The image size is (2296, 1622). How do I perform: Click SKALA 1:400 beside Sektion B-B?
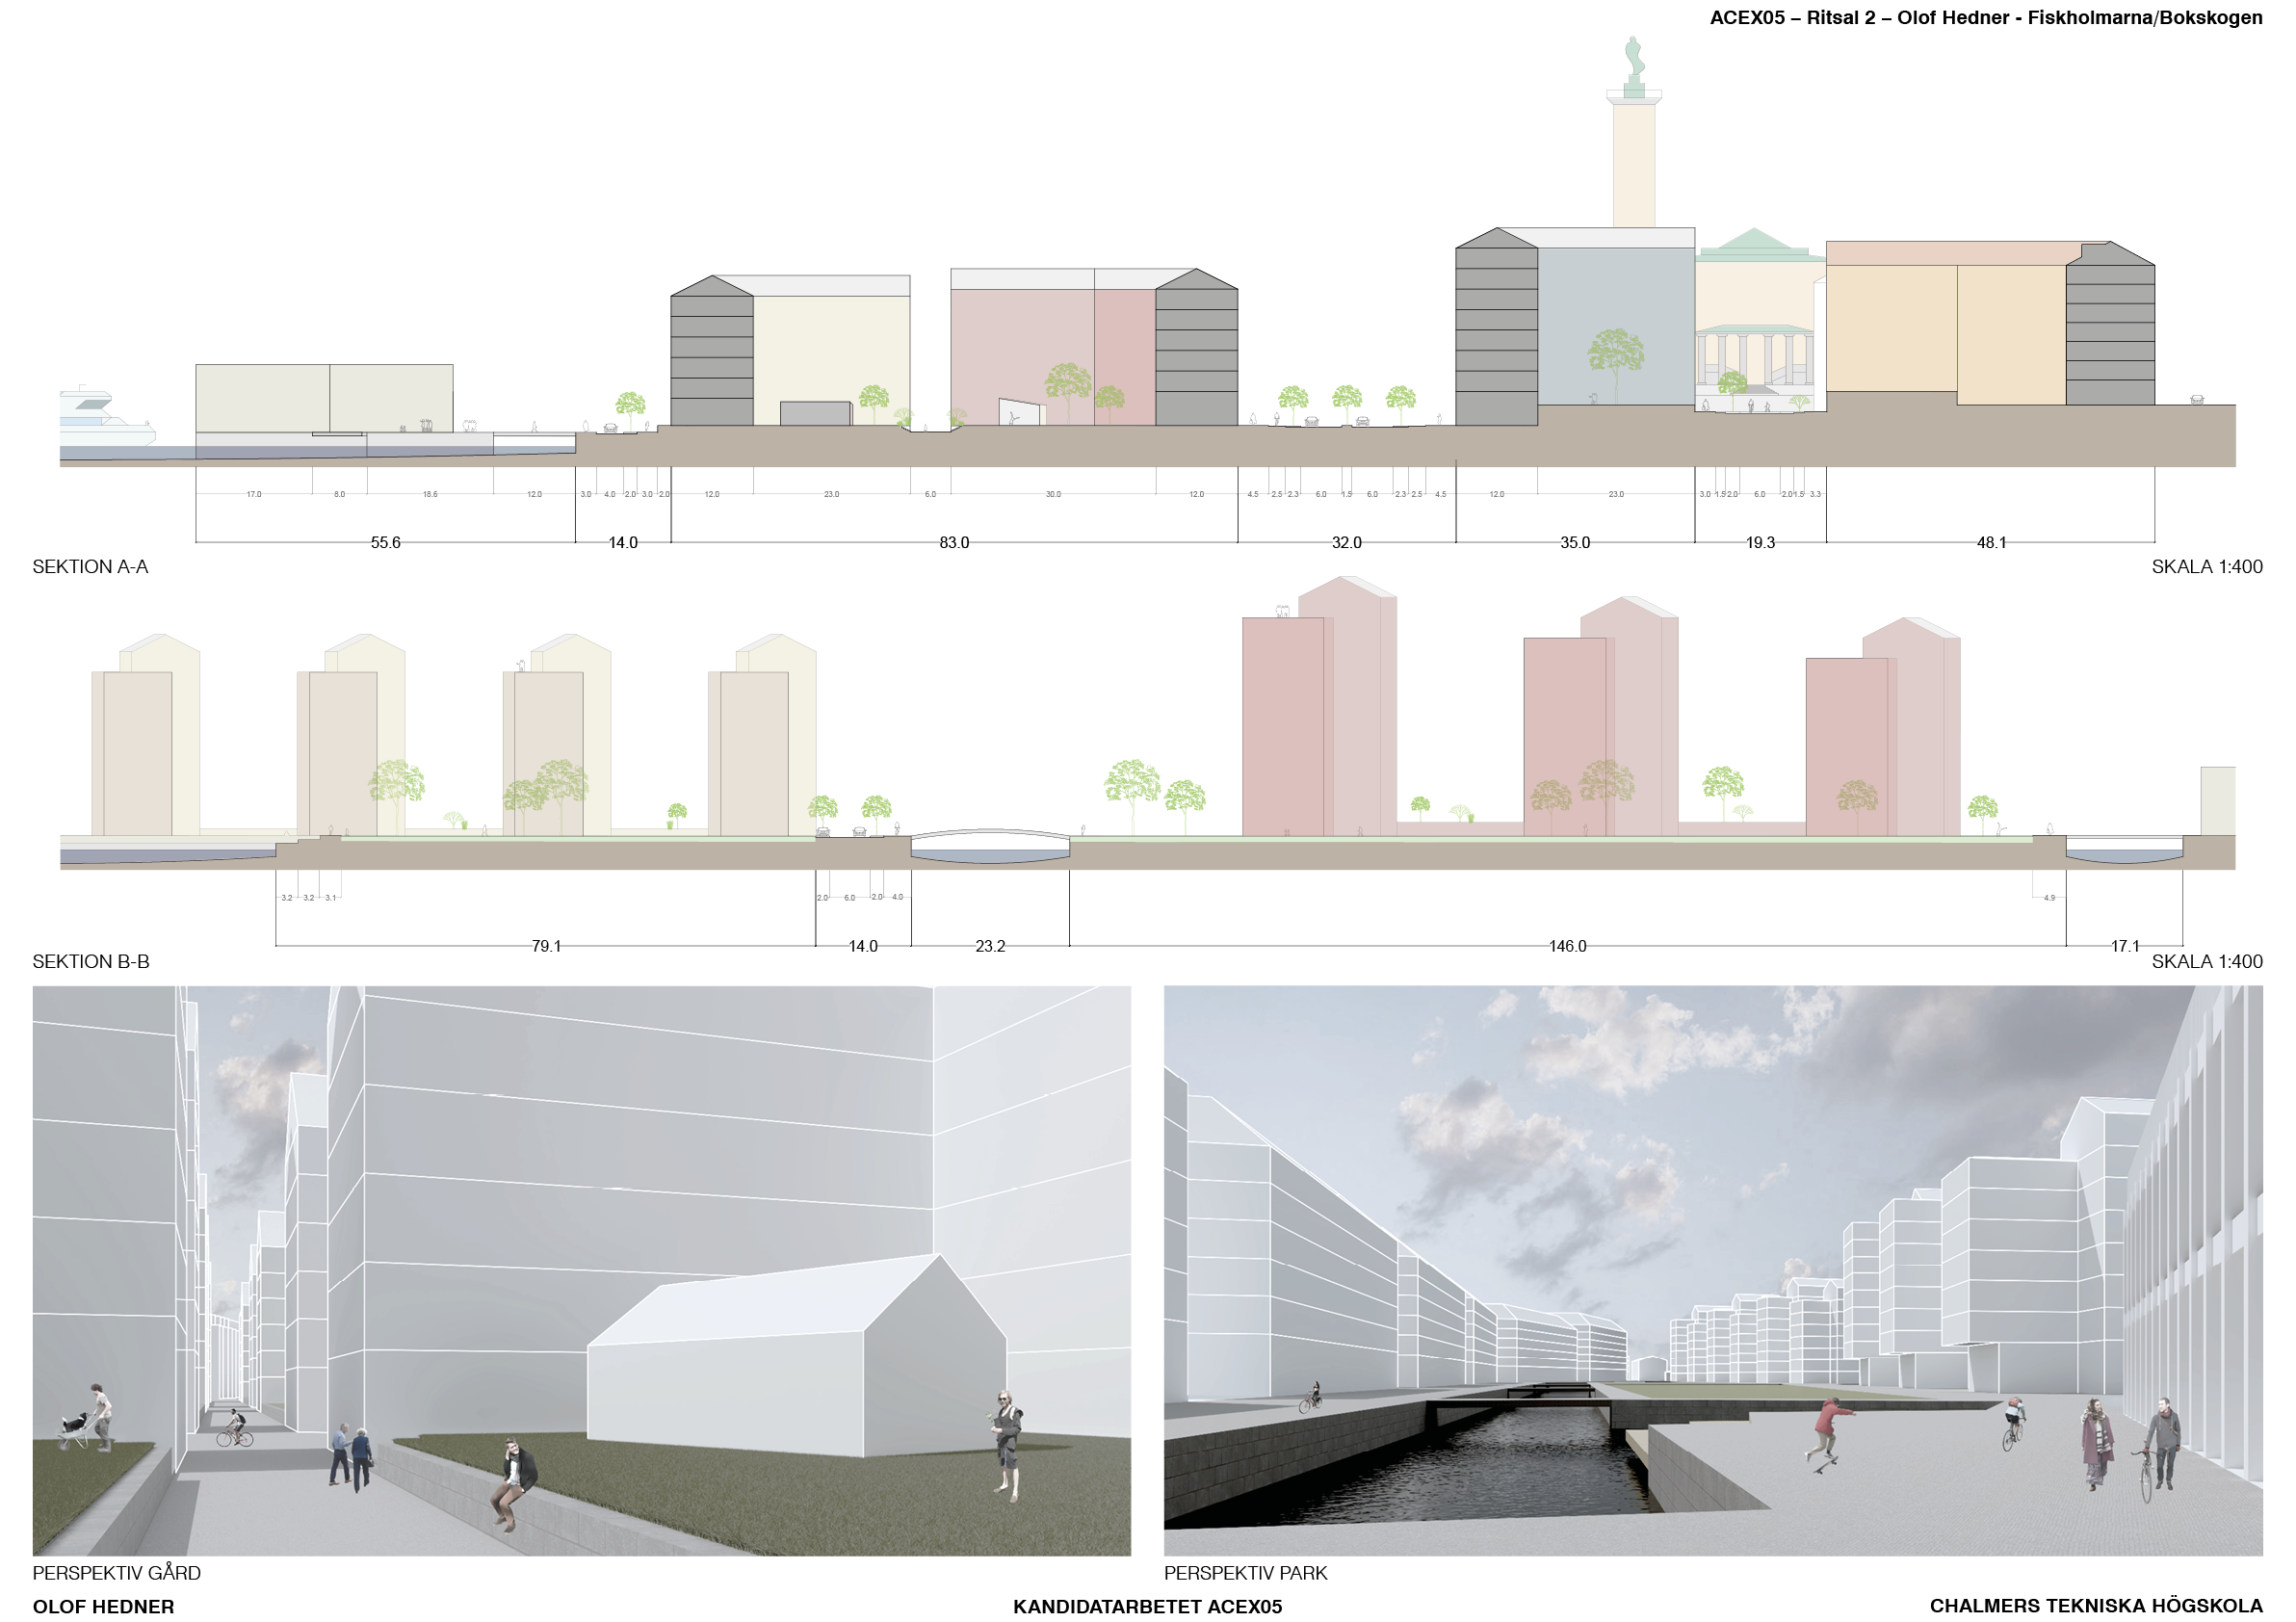coord(2206,962)
